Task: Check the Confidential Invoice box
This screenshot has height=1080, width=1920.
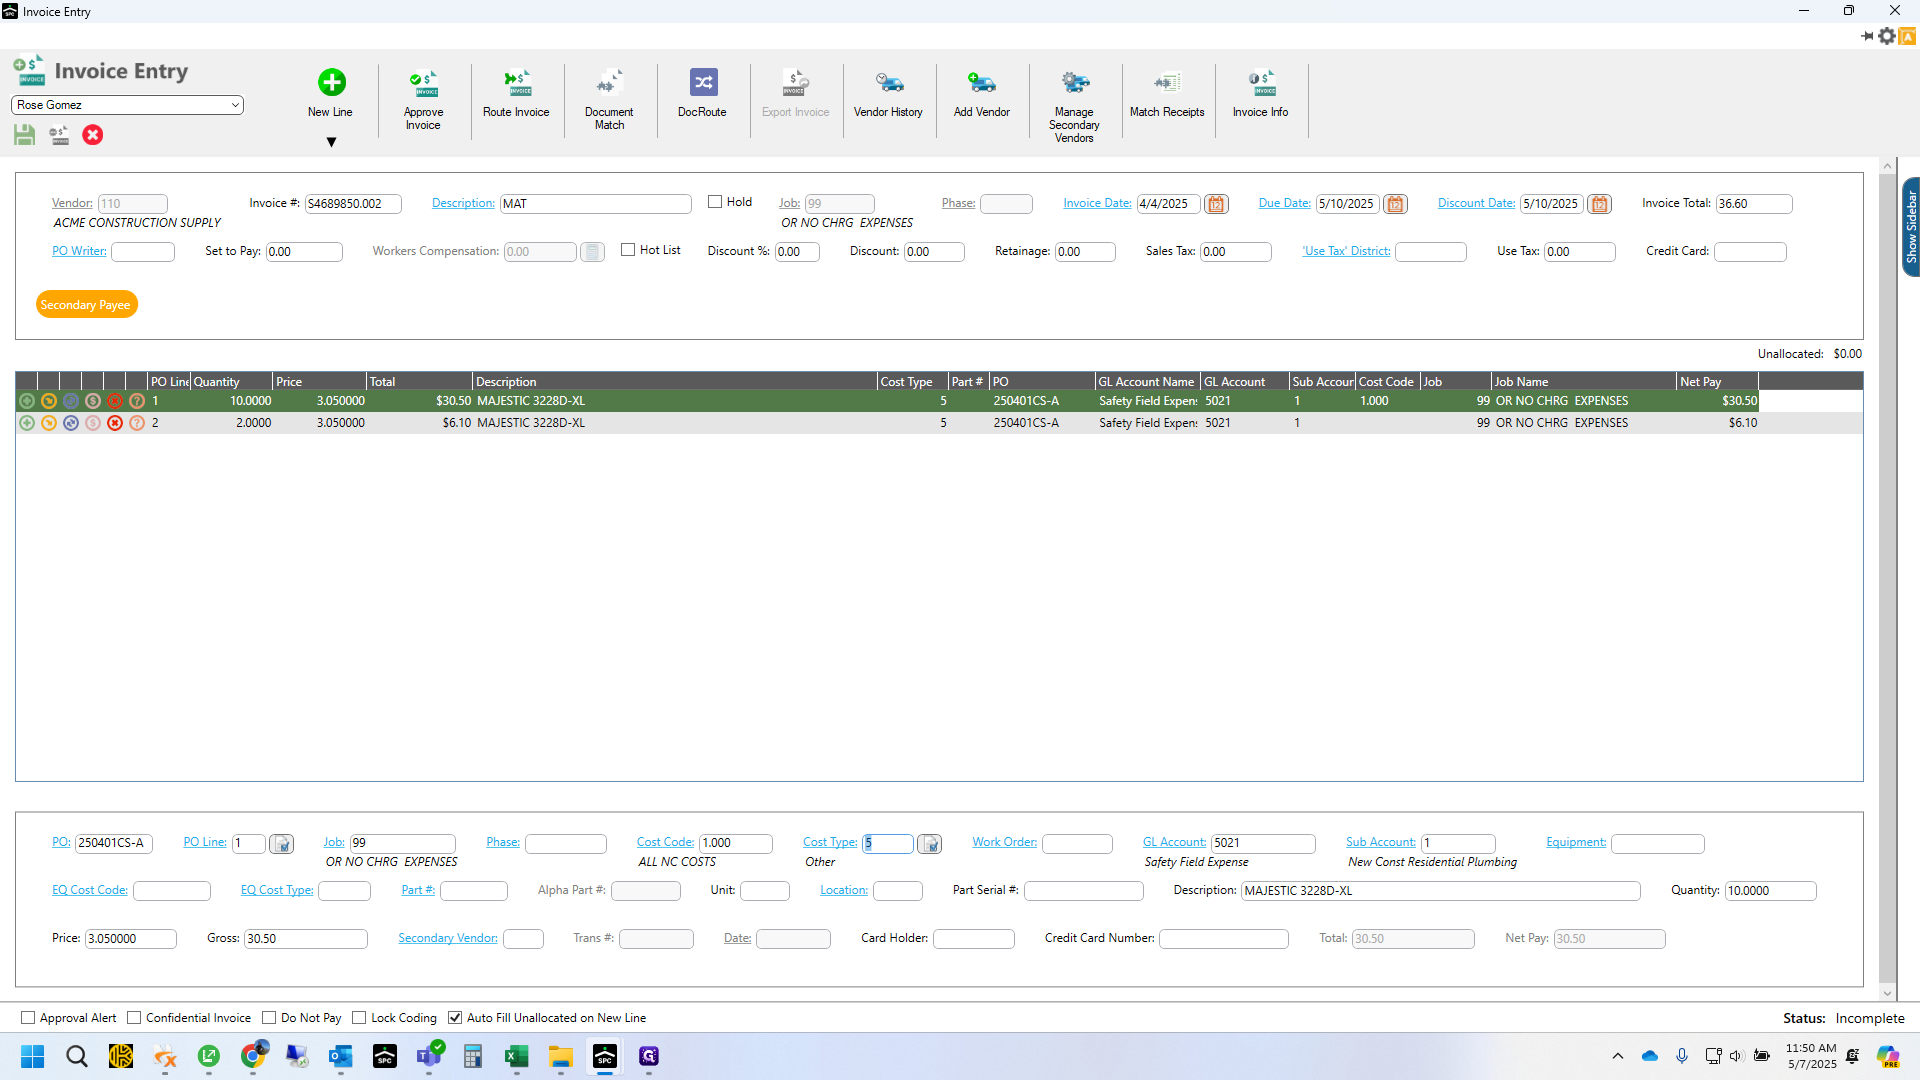Action: pos(134,1018)
